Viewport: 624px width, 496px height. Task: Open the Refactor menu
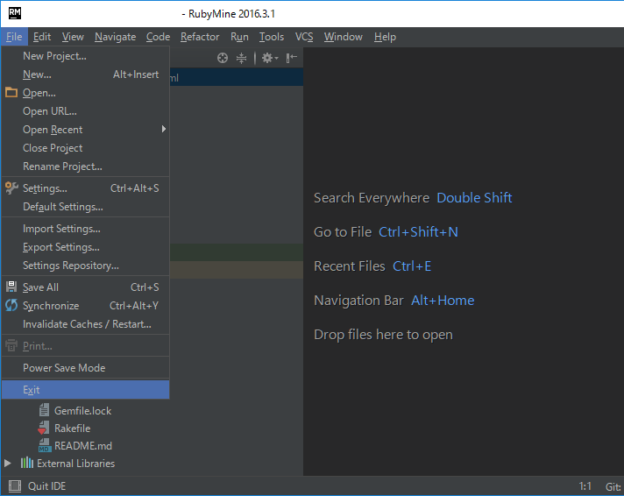point(200,37)
